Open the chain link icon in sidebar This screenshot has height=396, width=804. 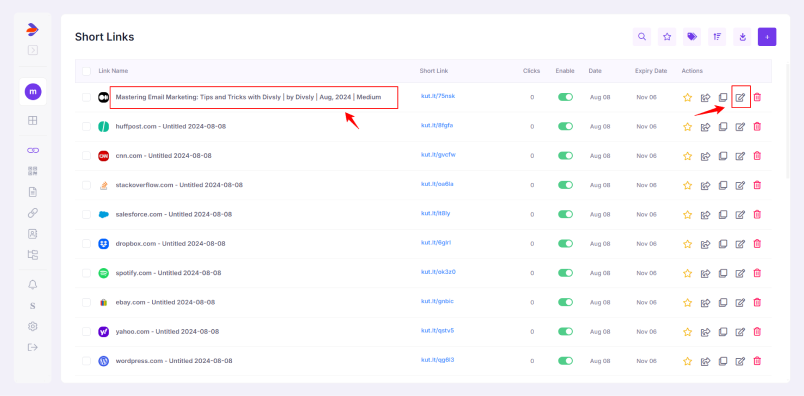[33, 213]
